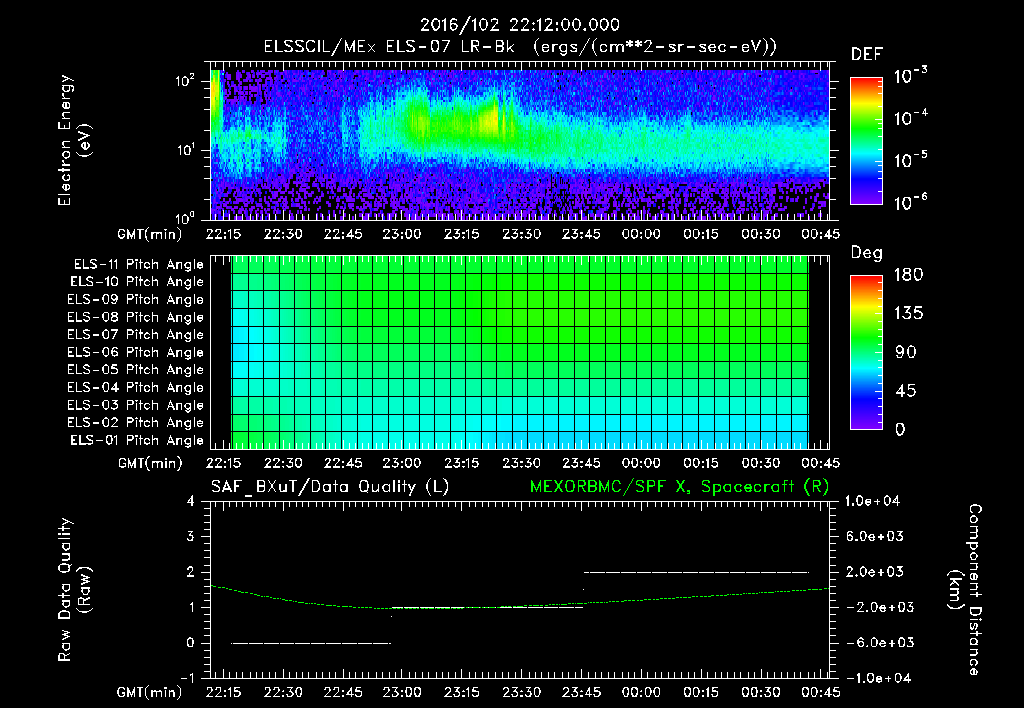Select the ELS-01 Pitch Angle row label
The width and height of the screenshot is (1024, 708).
coord(137,440)
